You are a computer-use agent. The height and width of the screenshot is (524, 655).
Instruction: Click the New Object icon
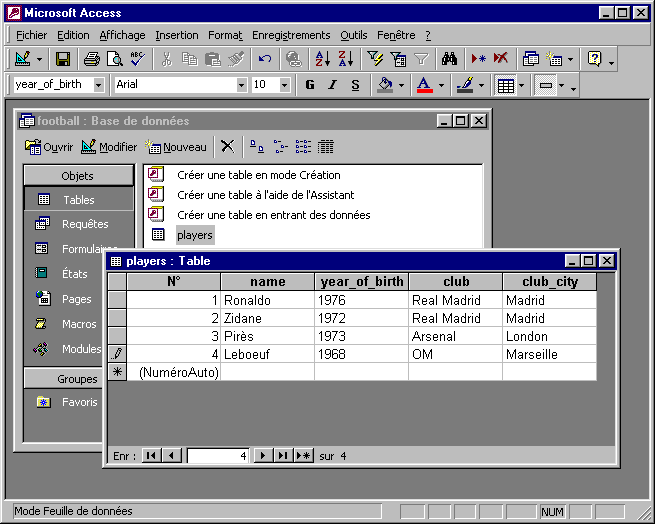tap(554, 59)
